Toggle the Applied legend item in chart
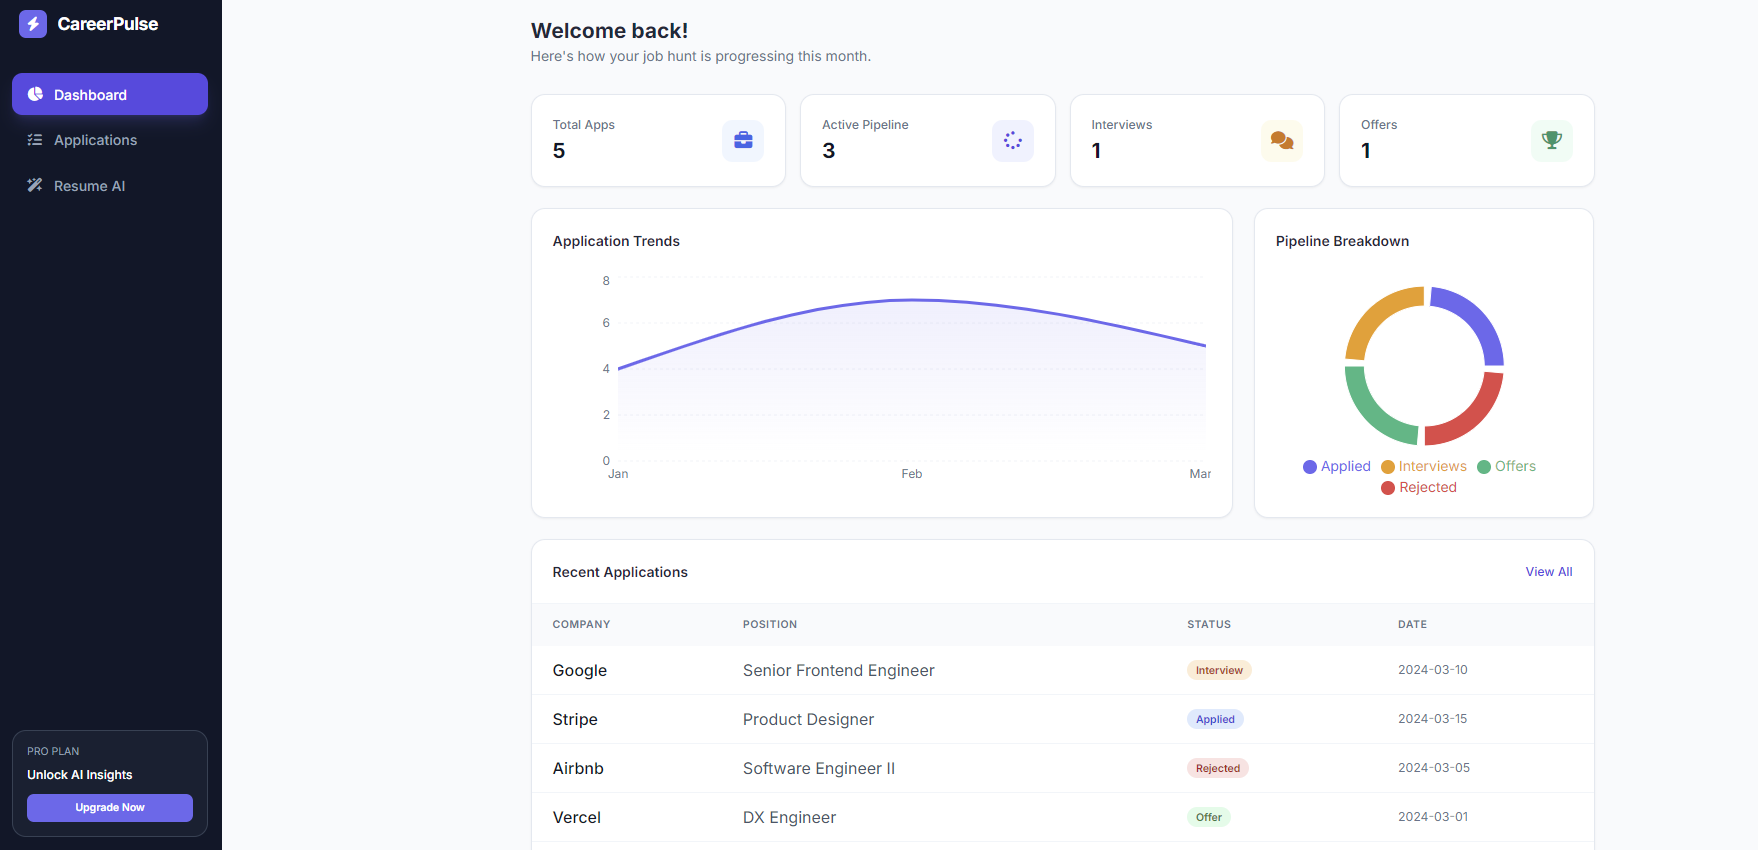The image size is (1758, 850). [x=1337, y=466]
